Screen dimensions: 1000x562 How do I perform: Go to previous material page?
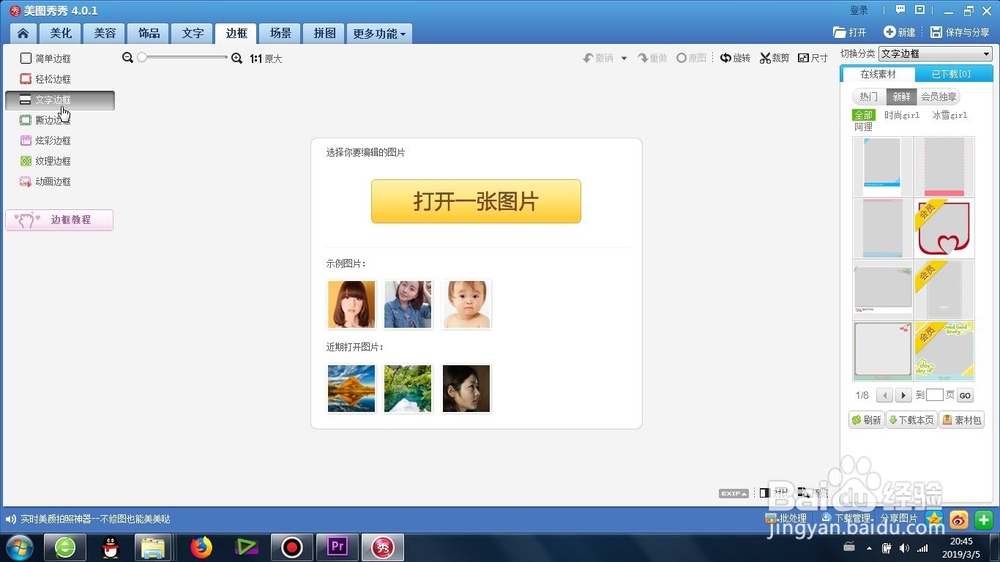coord(884,396)
